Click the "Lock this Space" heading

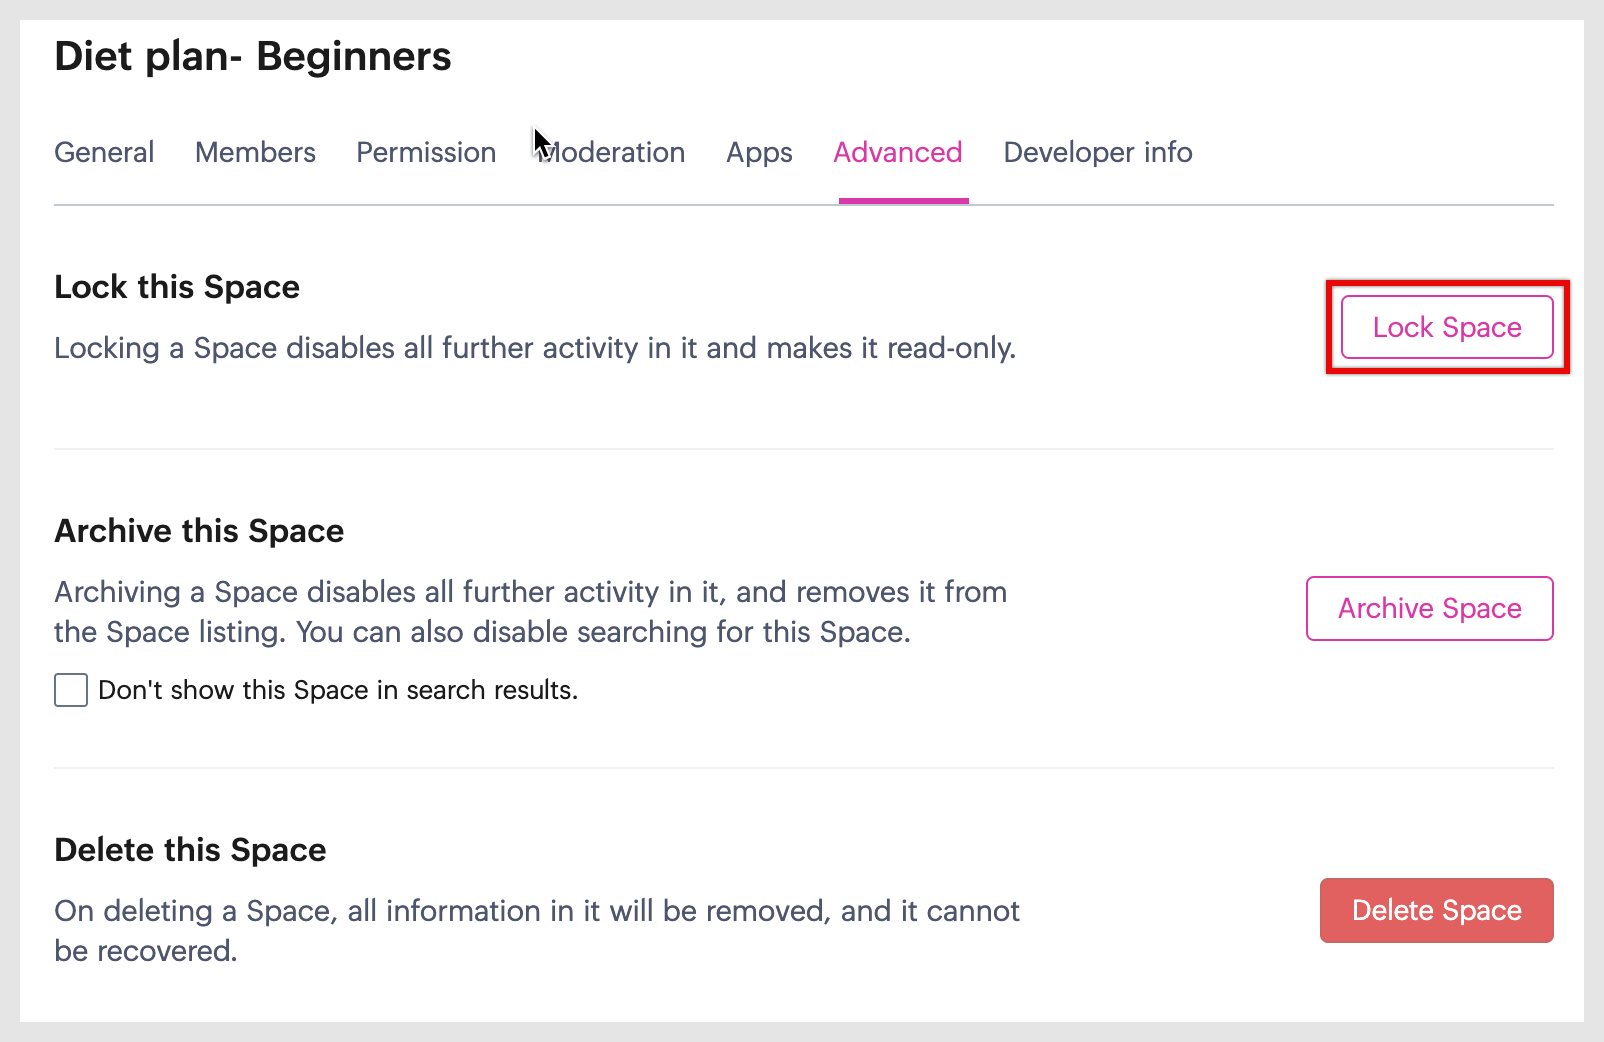[177, 287]
